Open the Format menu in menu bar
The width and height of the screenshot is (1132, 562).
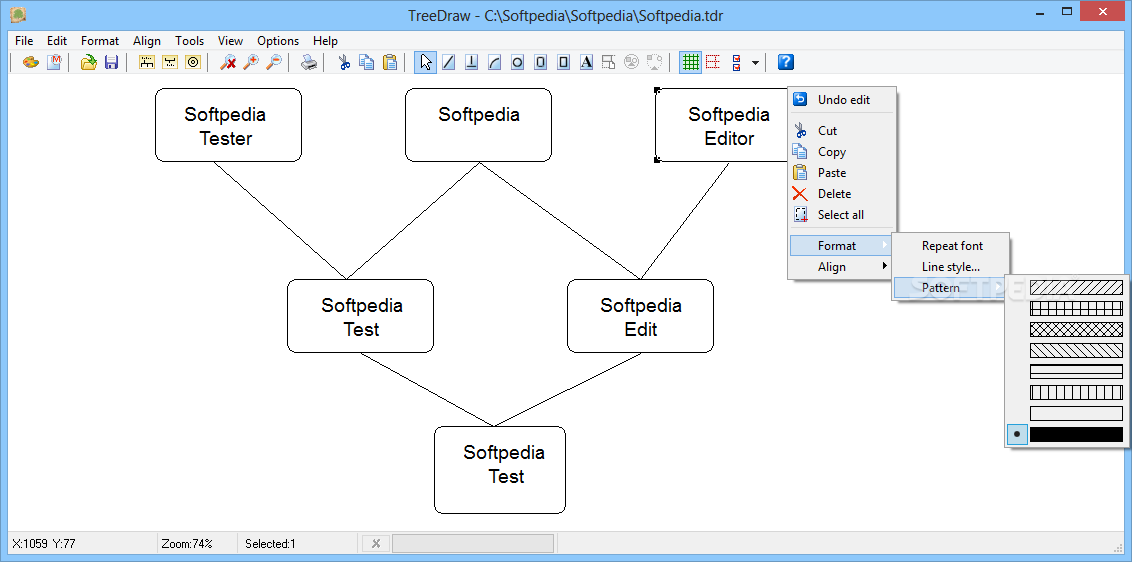click(x=100, y=40)
